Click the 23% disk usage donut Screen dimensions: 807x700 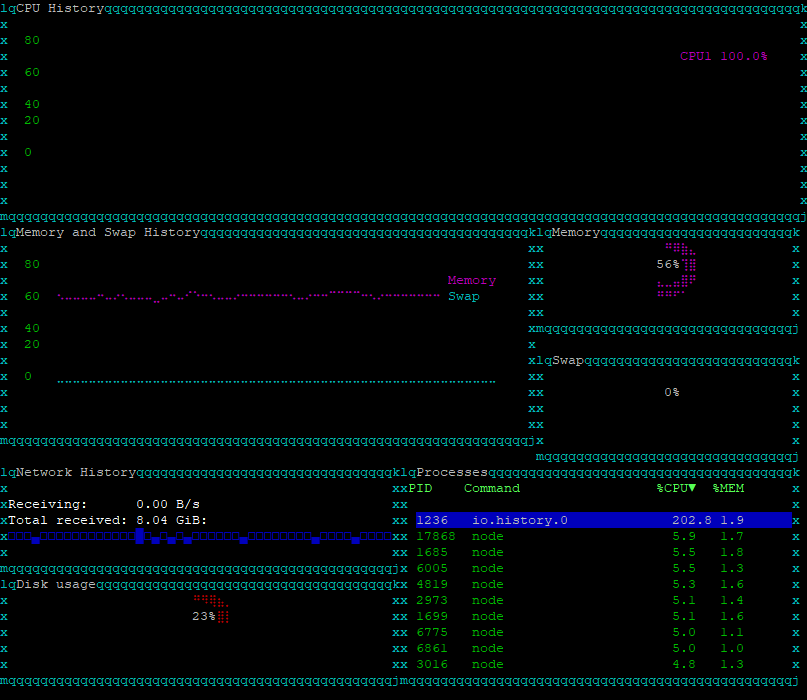click(x=210, y=609)
